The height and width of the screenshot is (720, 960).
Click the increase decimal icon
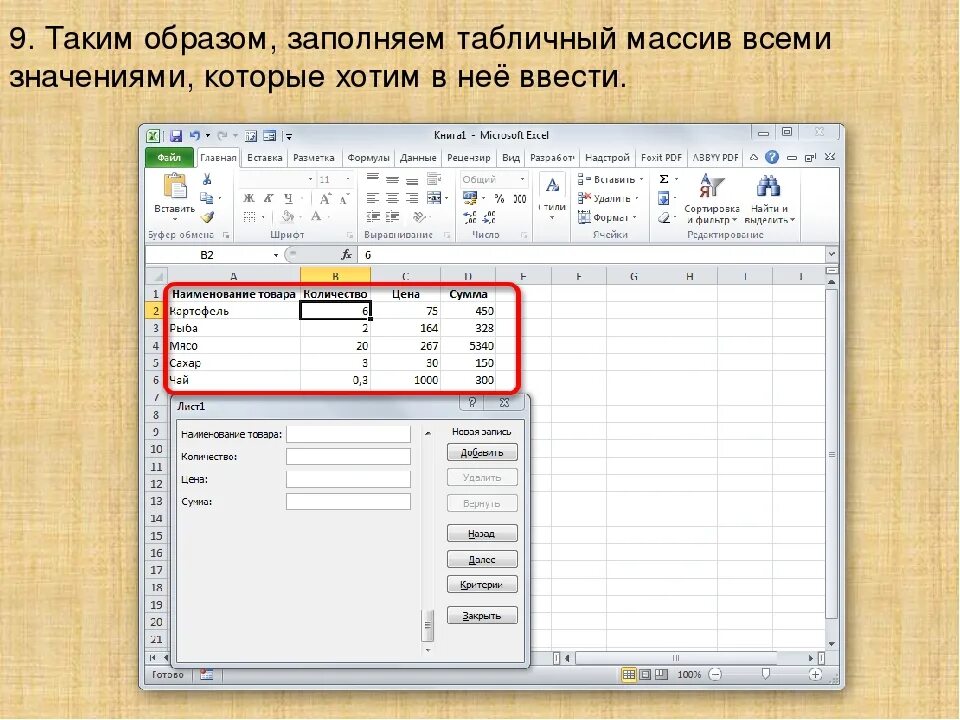(470, 217)
